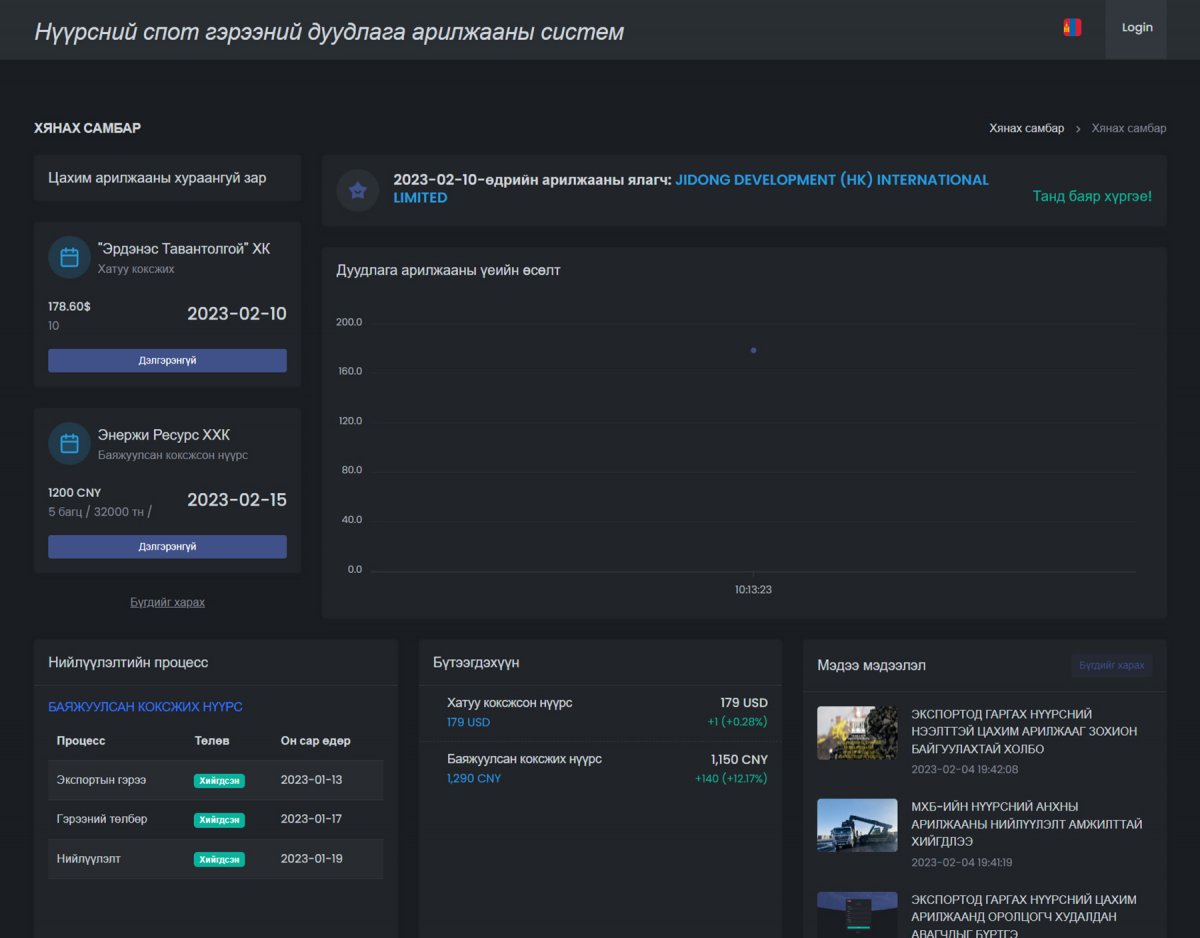Open JIDONG DEVELOPMENT (HK) INTERNATIONAL LIMITED link
1200x938 pixels.
831,180
